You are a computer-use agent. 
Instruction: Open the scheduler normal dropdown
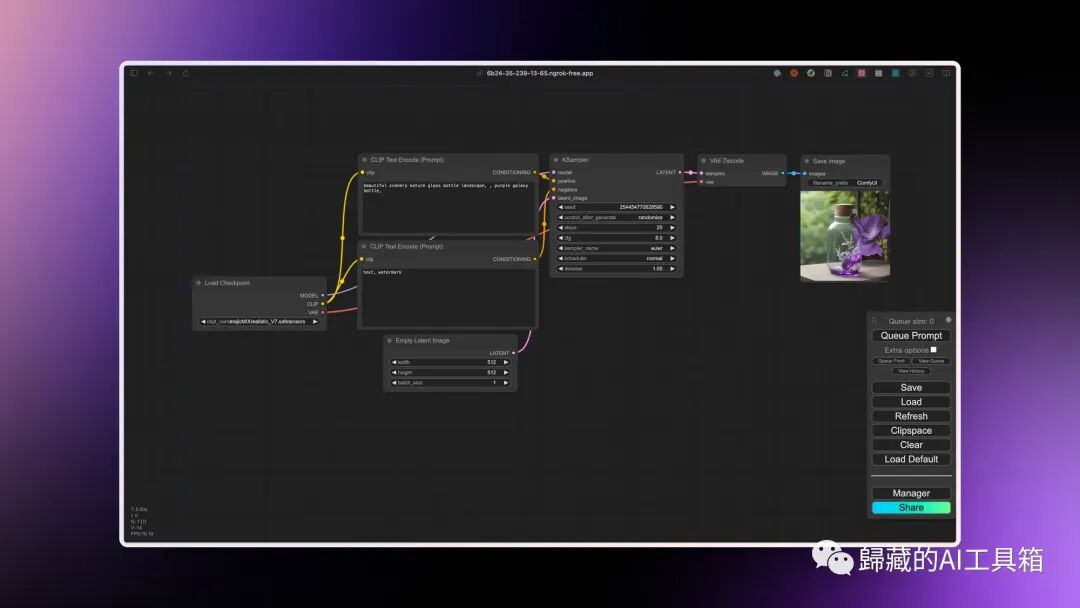point(616,259)
